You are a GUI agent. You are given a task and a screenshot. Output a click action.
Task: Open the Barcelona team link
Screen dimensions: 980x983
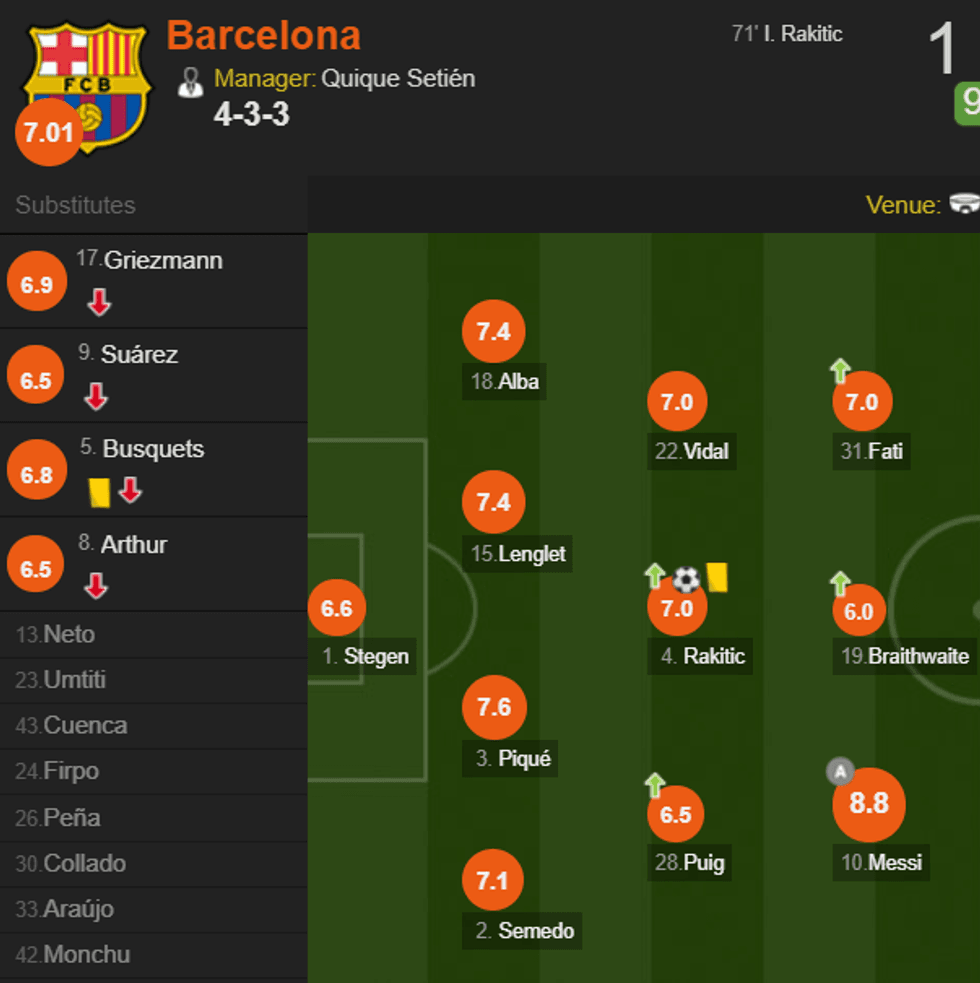(x=263, y=36)
